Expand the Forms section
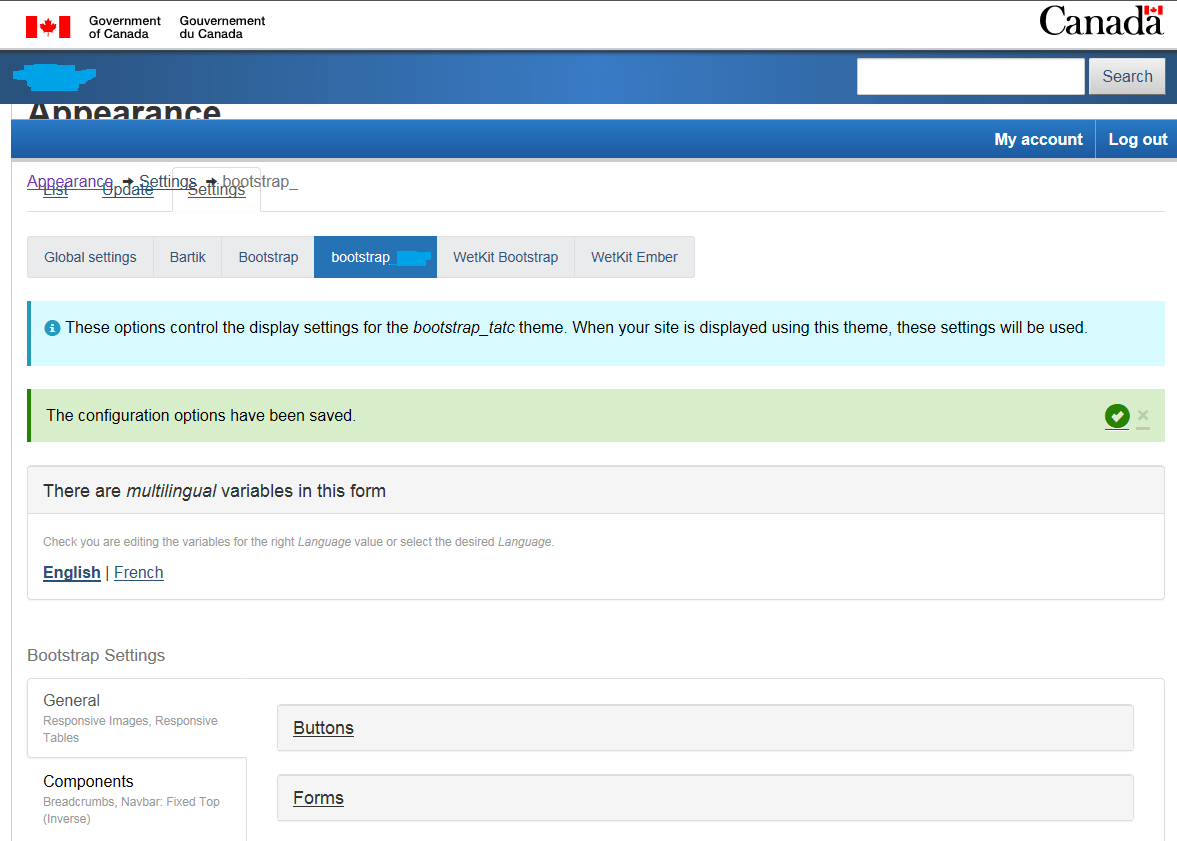Image resolution: width=1177 pixels, height=841 pixels. (x=318, y=798)
